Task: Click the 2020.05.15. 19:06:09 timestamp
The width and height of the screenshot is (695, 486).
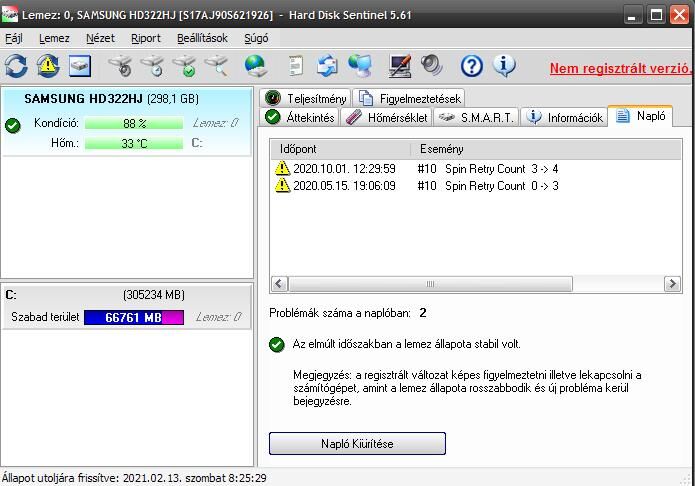Action: pyautogui.click(x=344, y=185)
